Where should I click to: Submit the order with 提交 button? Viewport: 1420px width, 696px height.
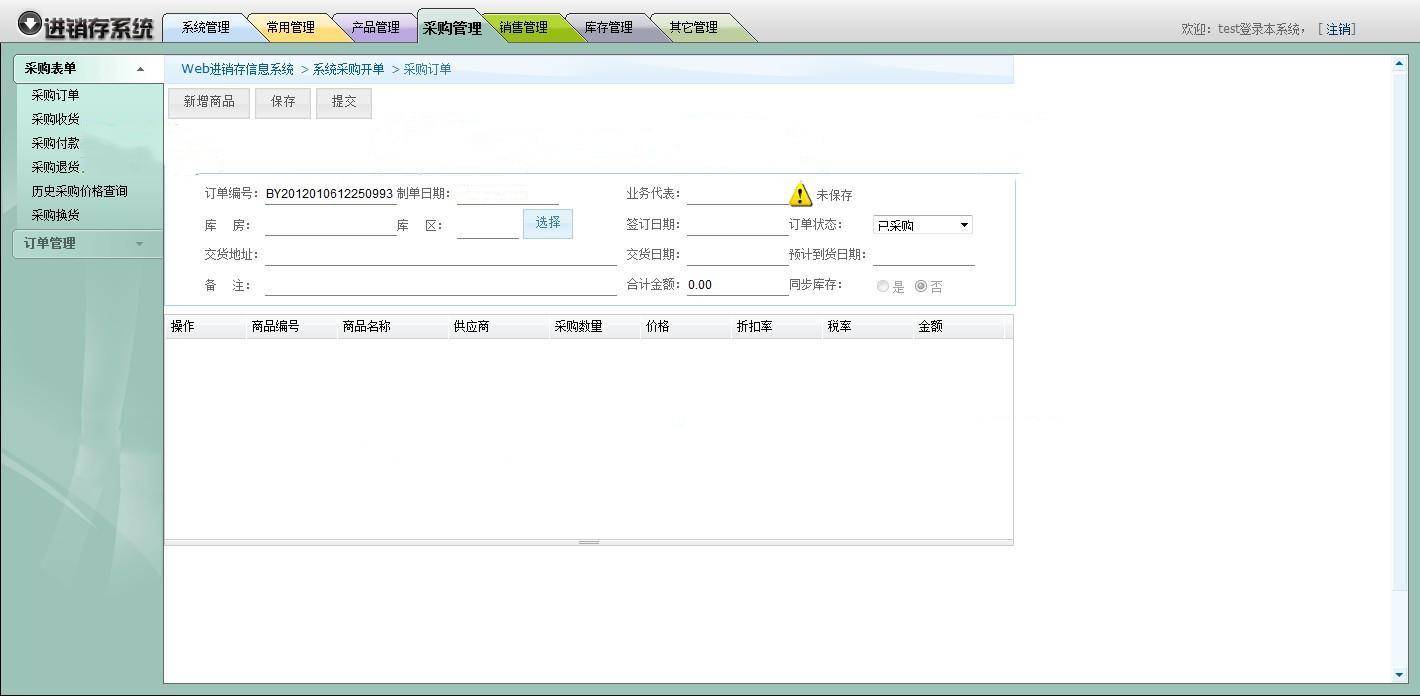click(x=344, y=102)
